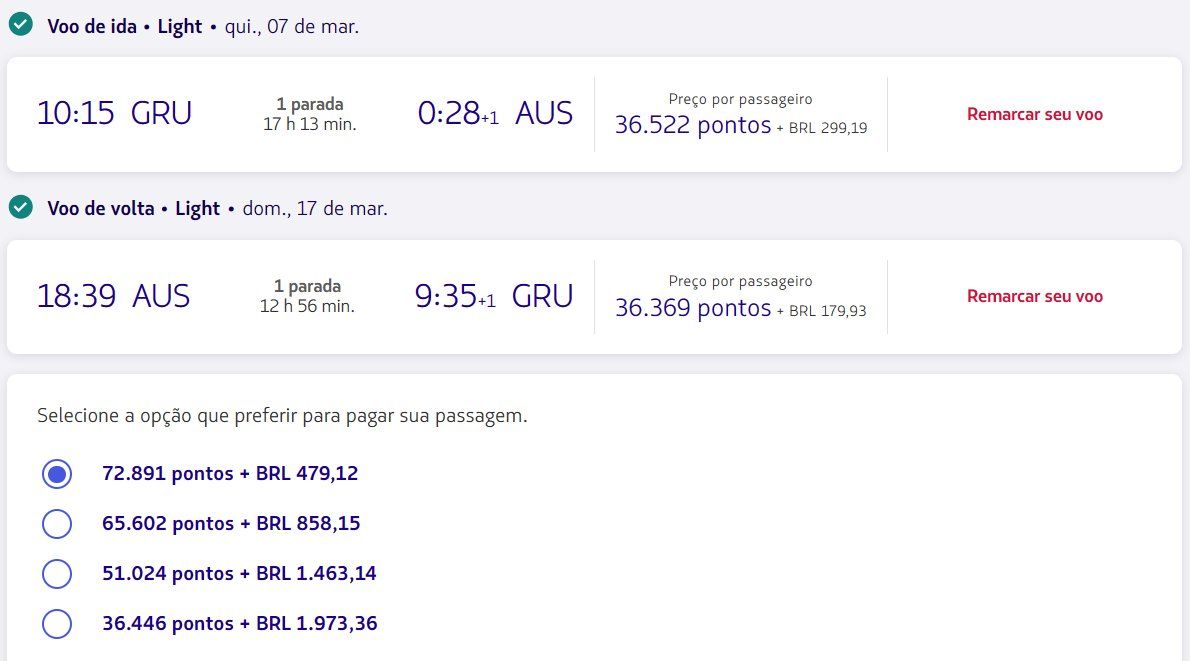1190x661 pixels.
Task: Click the Voo de volta Light heading
Action: (134, 209)
